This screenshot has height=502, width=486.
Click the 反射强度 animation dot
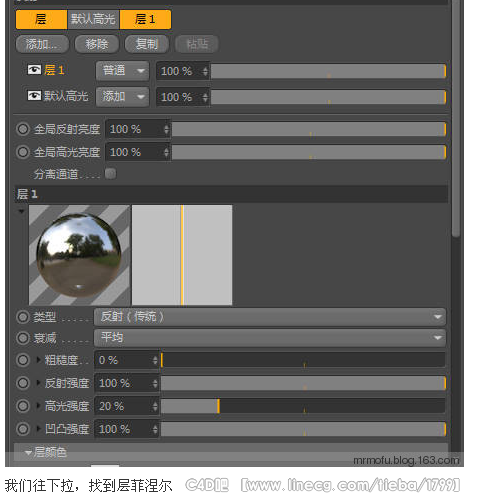click(23, 383)
